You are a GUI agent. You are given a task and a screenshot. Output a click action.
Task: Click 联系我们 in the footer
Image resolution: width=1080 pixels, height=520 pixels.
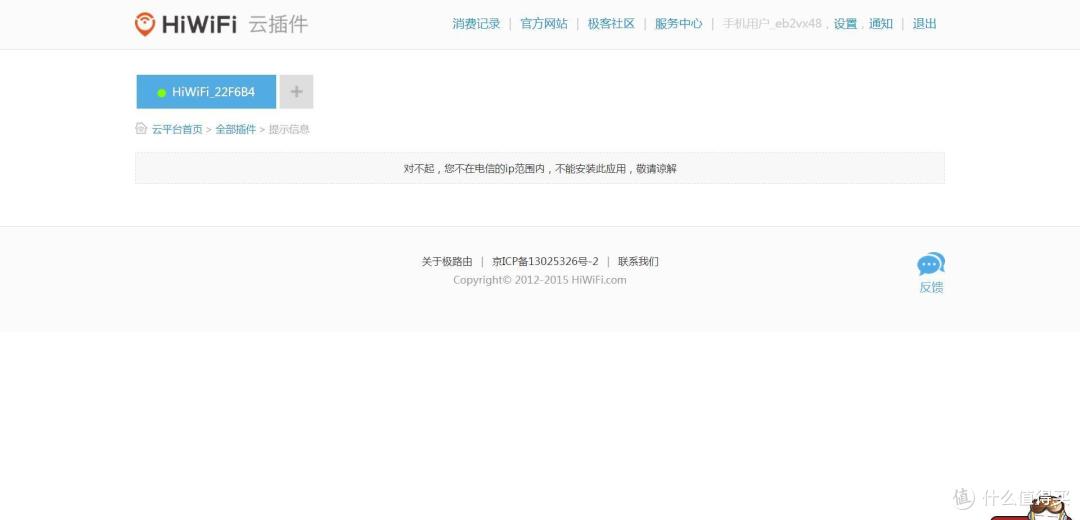click(638, 261)
